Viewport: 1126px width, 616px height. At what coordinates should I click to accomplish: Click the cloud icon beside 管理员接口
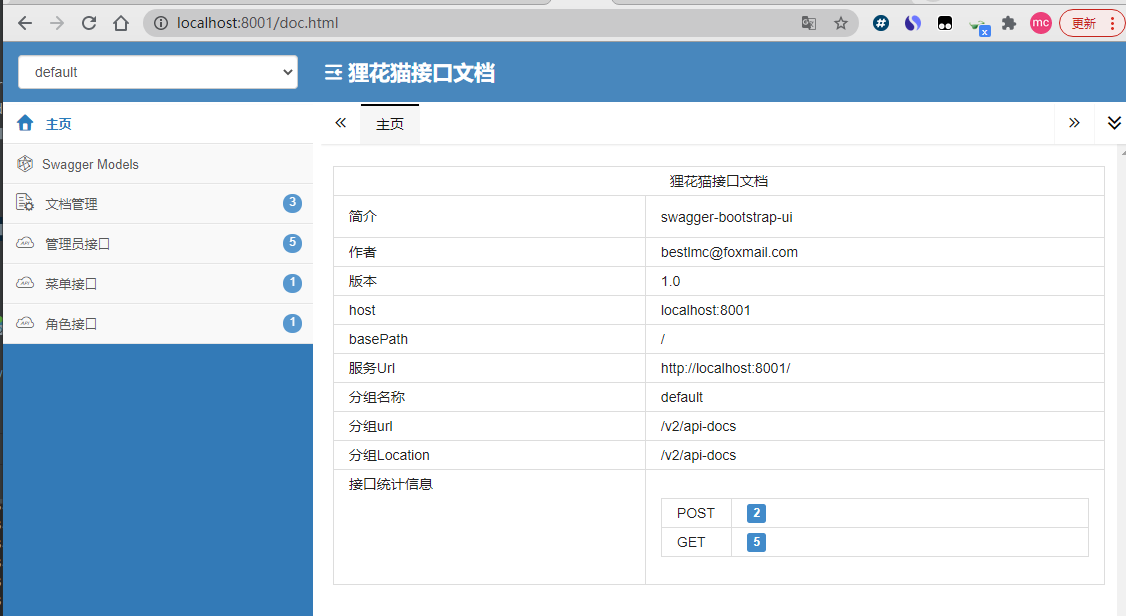coord(25,243)
